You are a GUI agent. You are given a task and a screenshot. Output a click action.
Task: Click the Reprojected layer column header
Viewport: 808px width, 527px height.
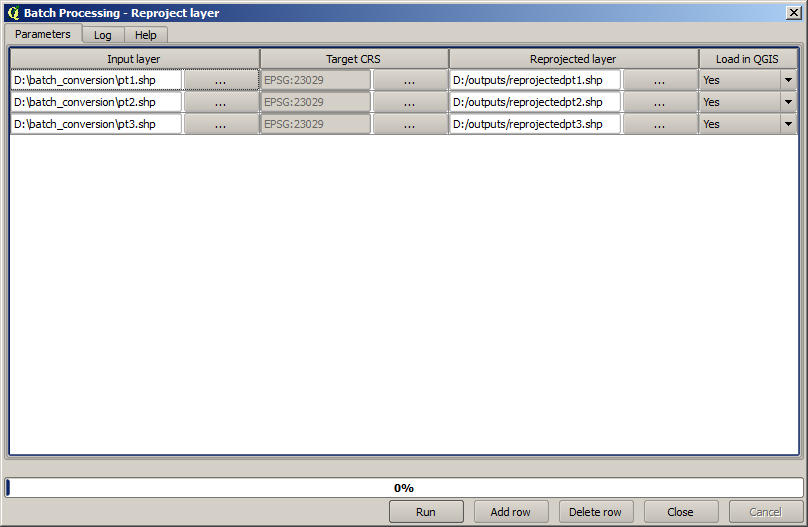(x=573, y=59)
